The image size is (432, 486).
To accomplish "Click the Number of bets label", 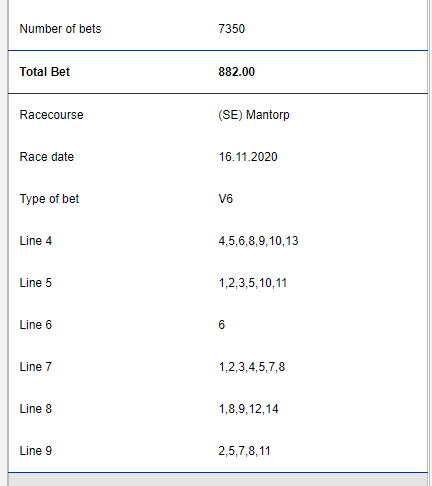I will click(60, 29).
